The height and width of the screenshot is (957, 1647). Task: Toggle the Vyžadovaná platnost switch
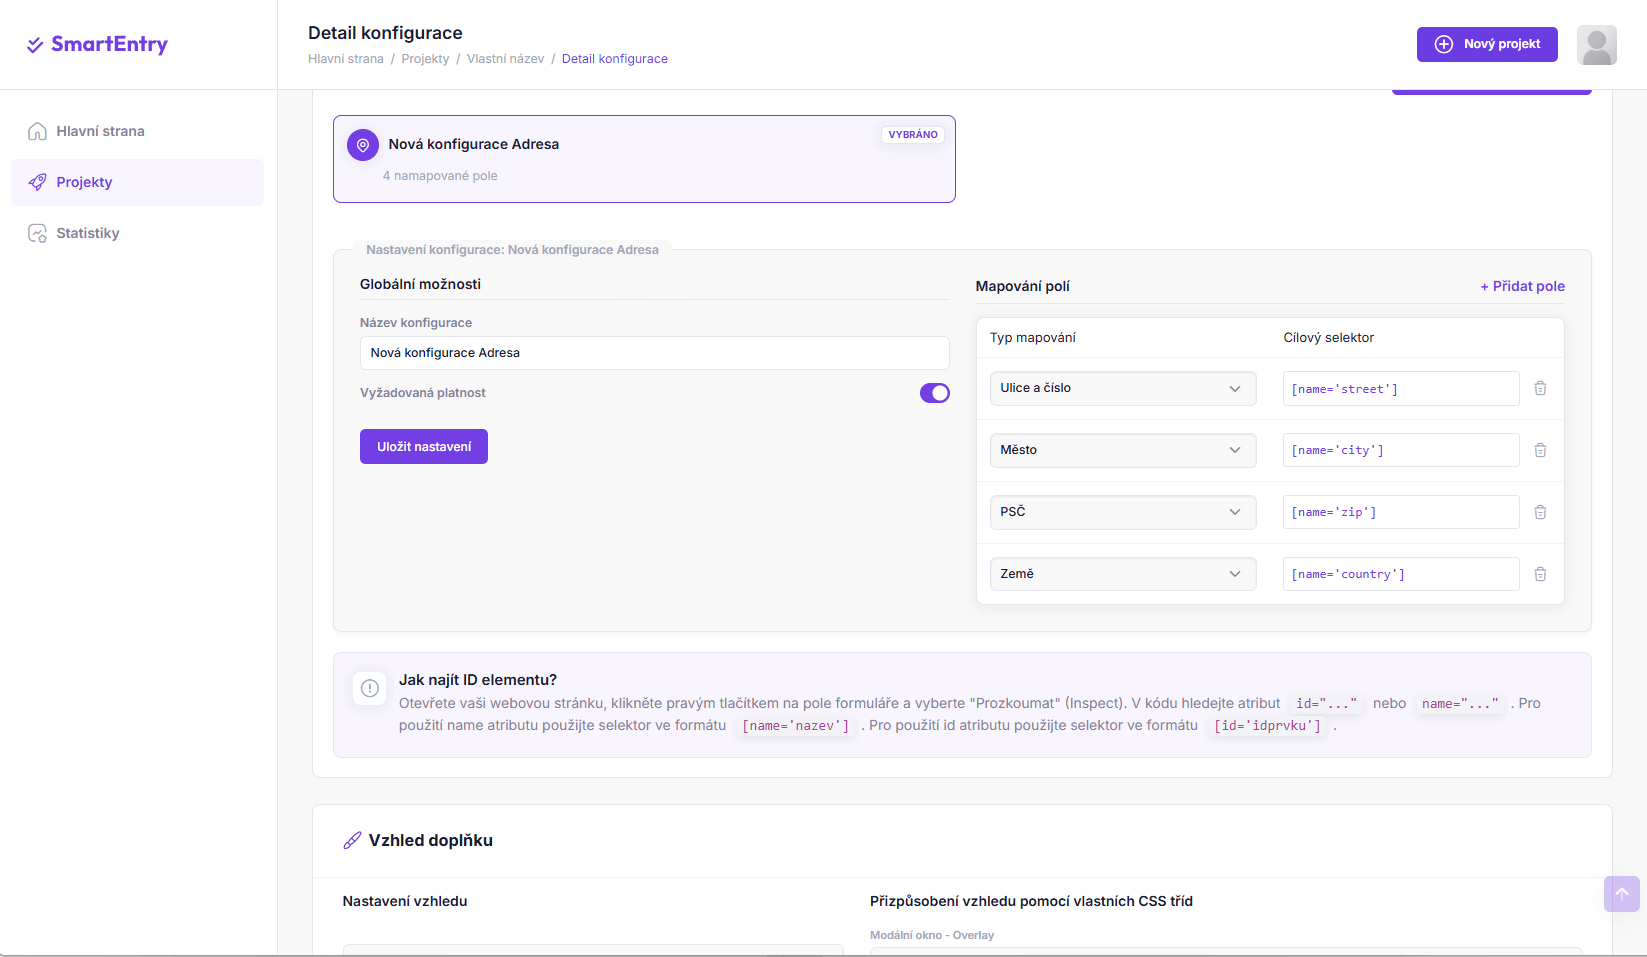tap(934, 393)
